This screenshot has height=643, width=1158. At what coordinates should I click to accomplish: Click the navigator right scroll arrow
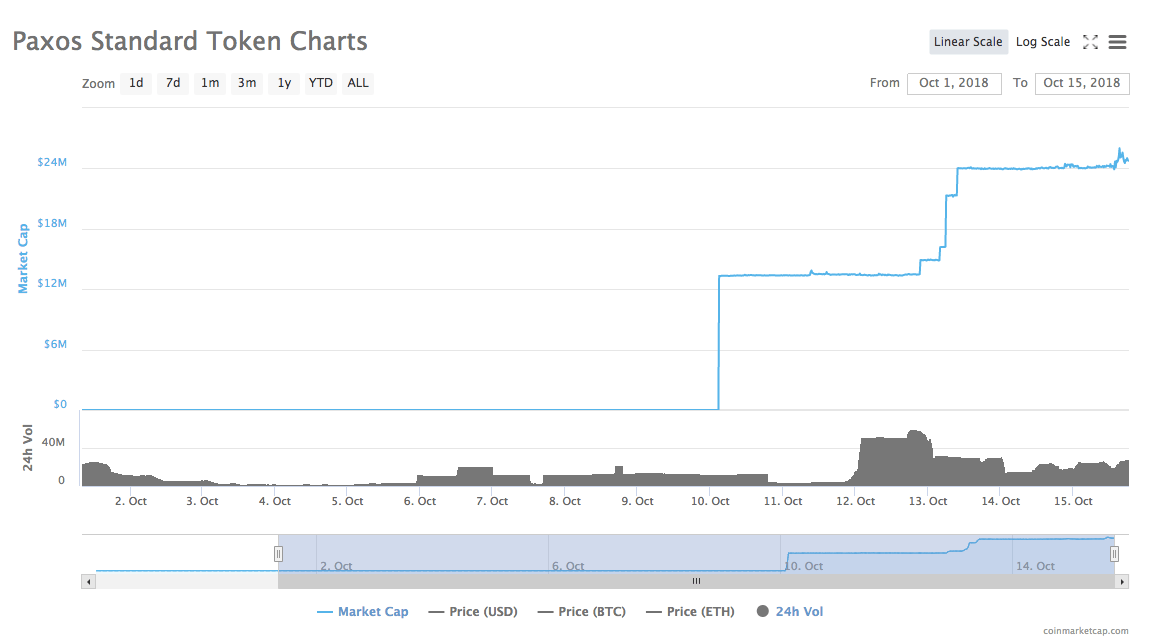pos(1122,582)
